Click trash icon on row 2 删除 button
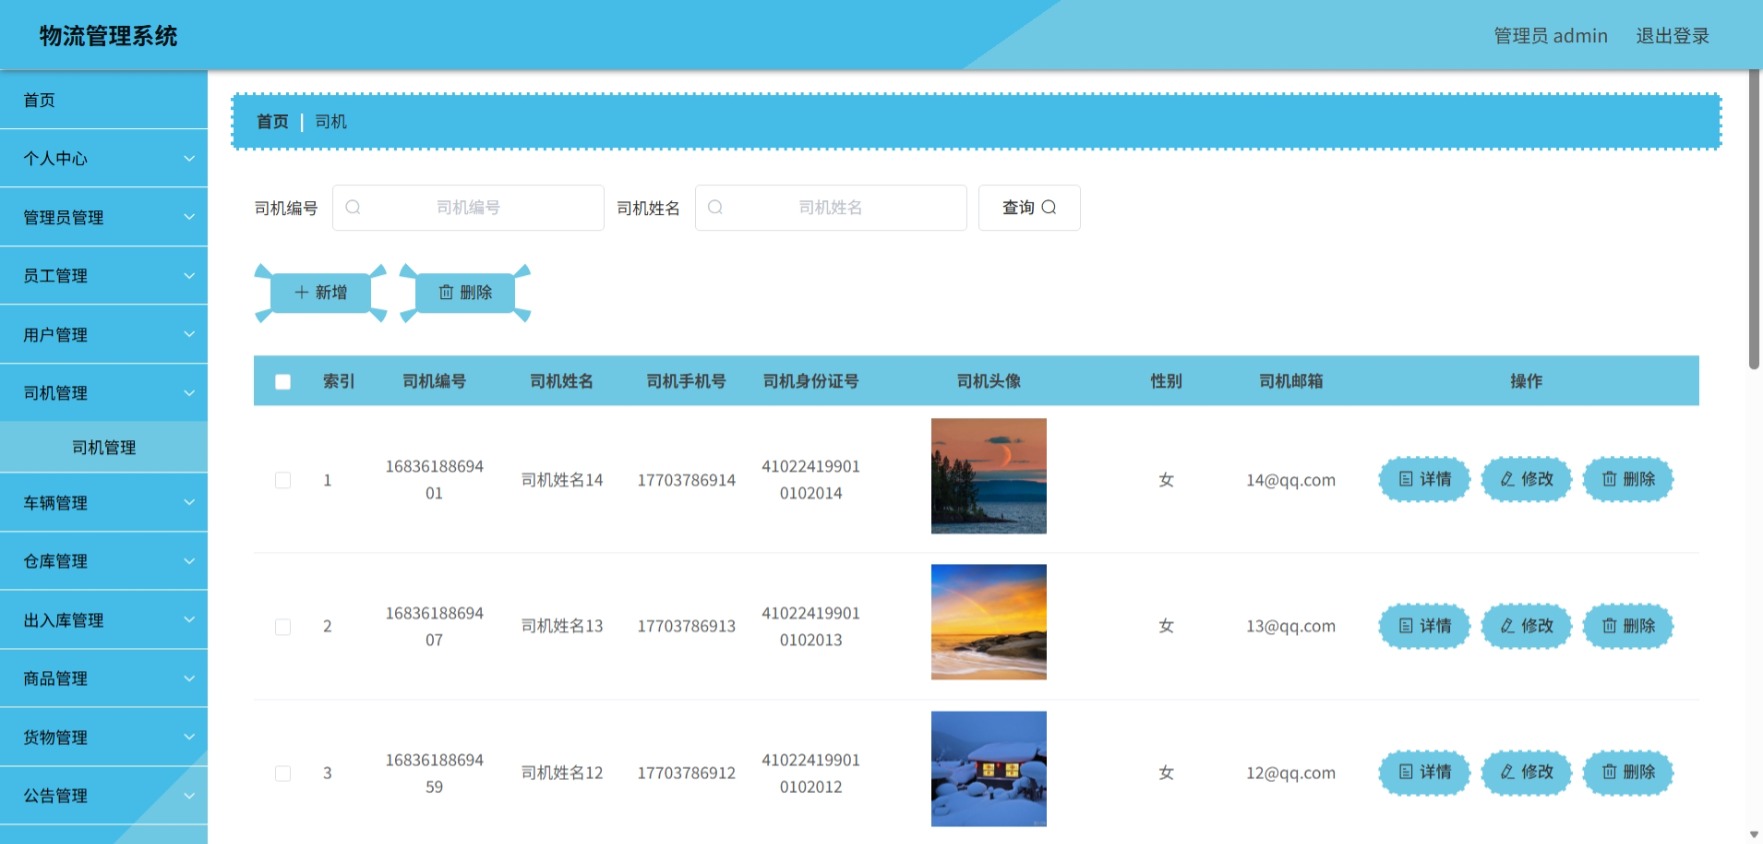Image resolution: width=1763 pixels, height=844 pixels. coord(1609,625)
